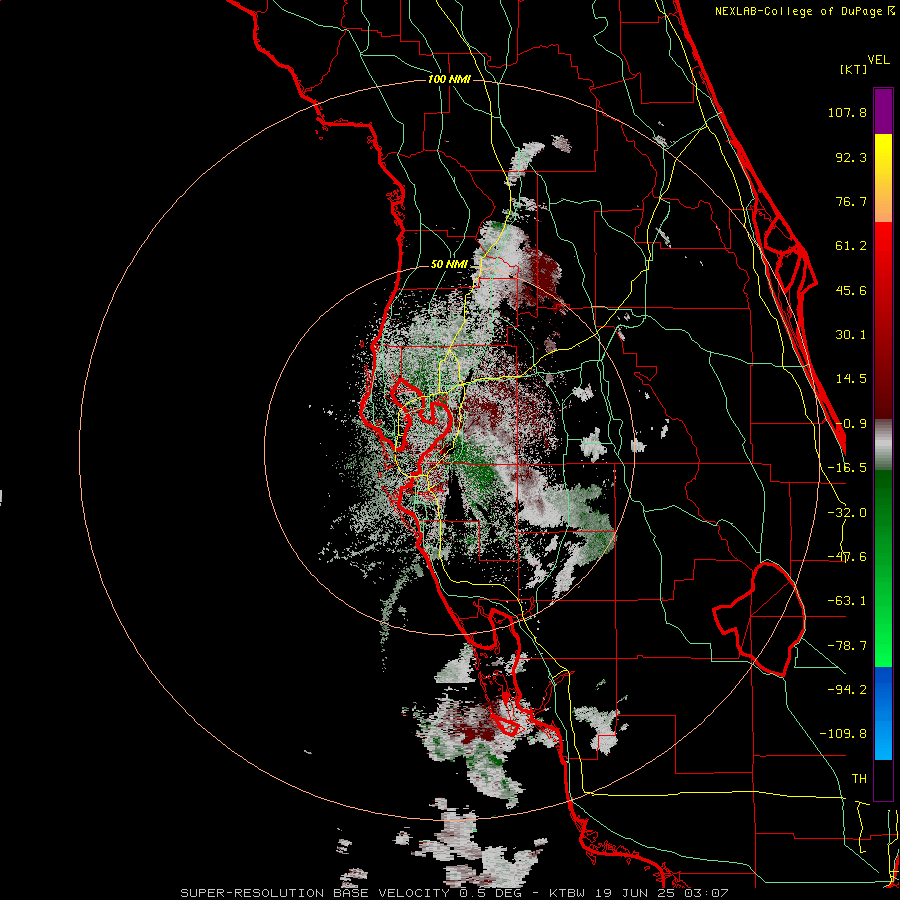Click the -109.8 velocity scale value
This screenshot has height=900, width=900.
click(843, 734)
